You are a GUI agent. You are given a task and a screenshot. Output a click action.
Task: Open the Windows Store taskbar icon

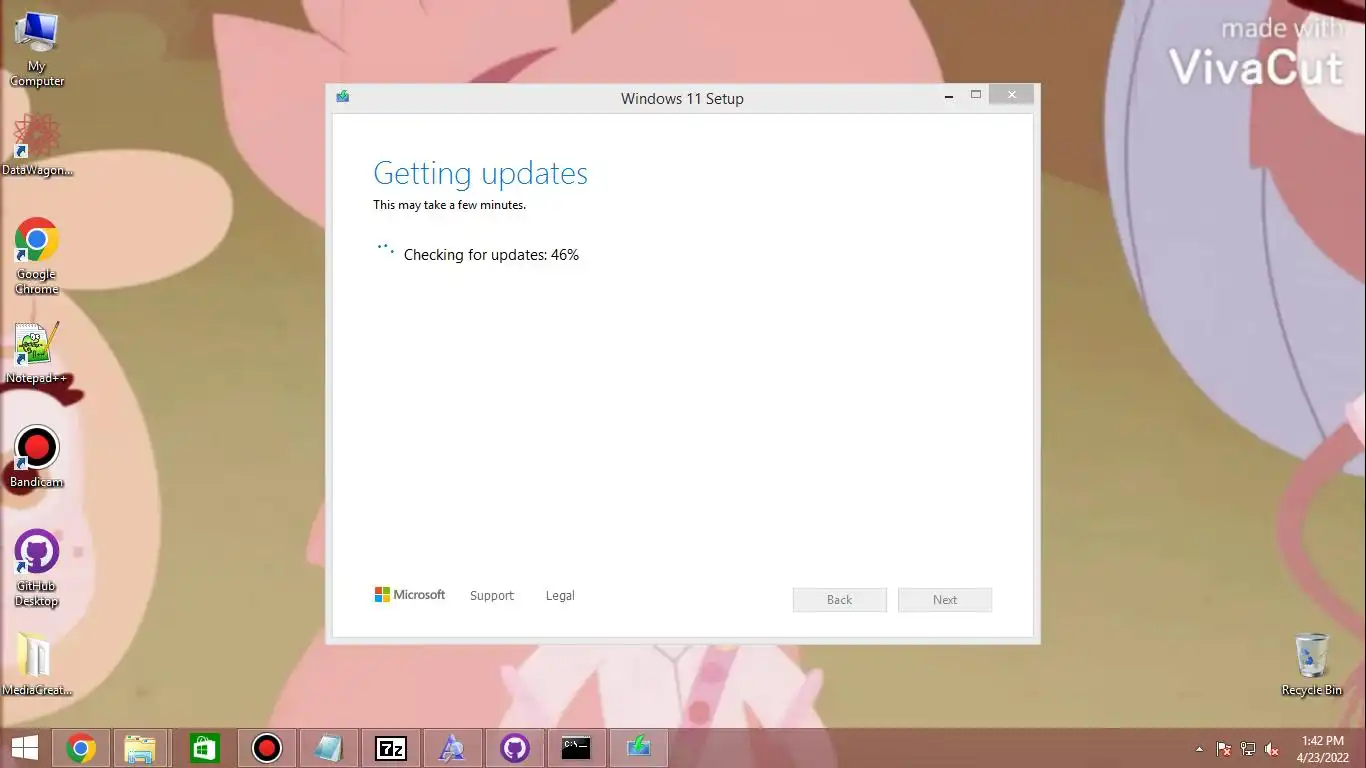pyautogui.click(x=205, y=748)
